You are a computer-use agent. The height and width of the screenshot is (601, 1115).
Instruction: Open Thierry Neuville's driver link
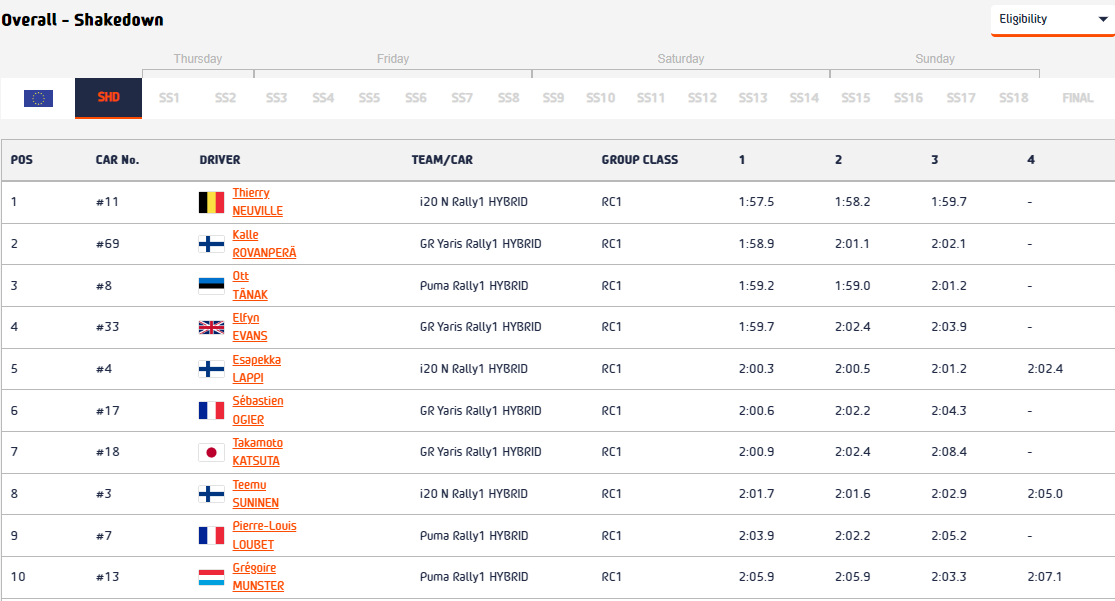click(257, 202)
